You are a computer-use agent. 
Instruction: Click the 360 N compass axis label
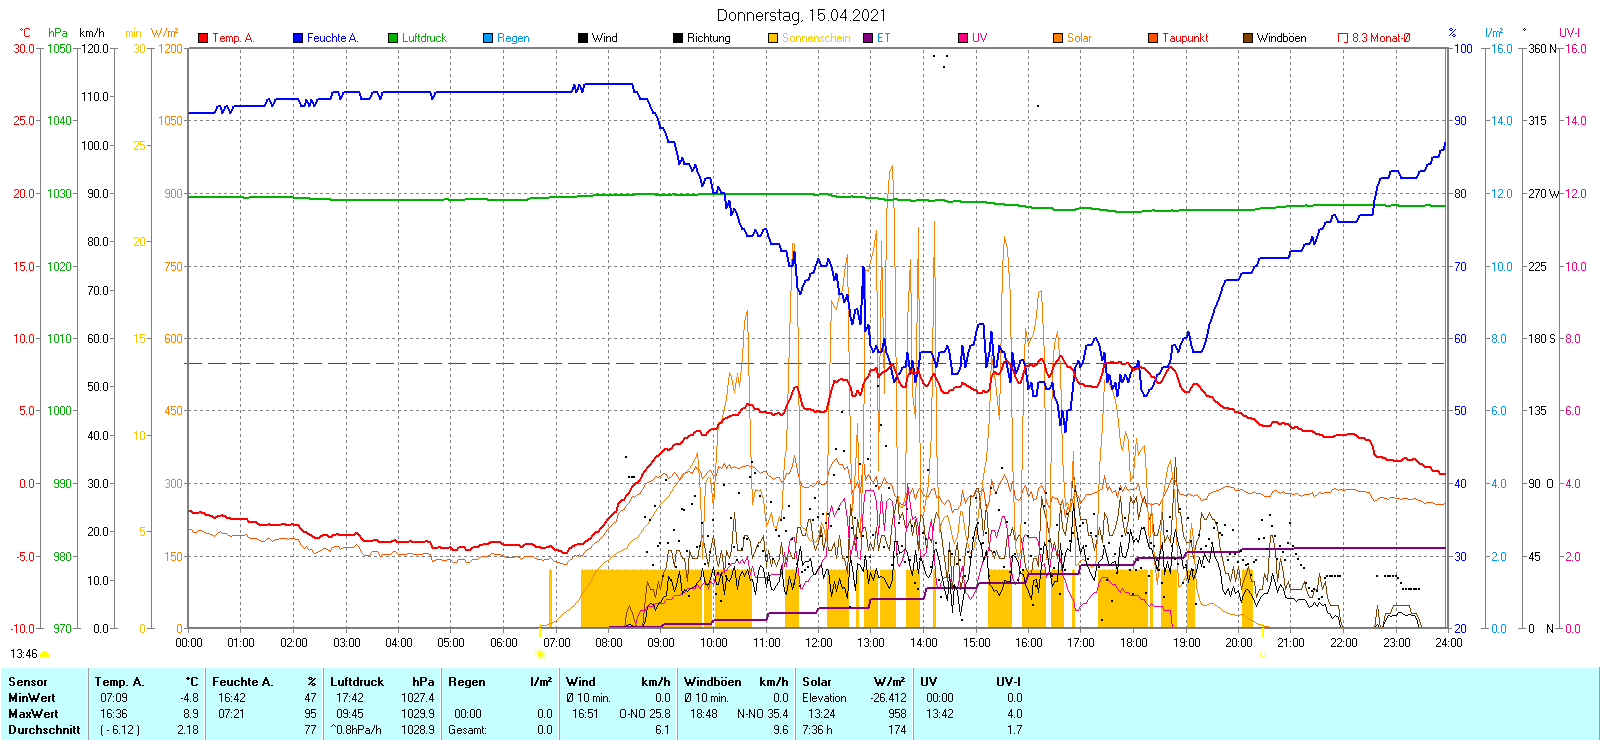click(1542, 48)
